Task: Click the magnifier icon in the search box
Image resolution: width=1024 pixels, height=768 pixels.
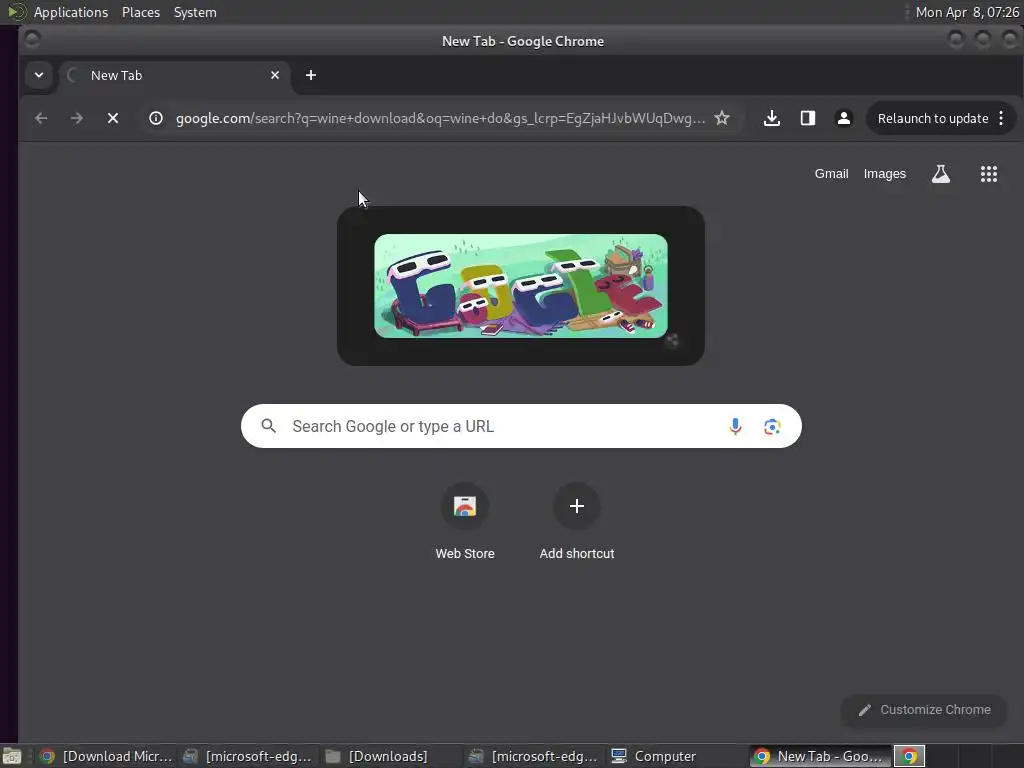Action: click(x=268, y=426)
